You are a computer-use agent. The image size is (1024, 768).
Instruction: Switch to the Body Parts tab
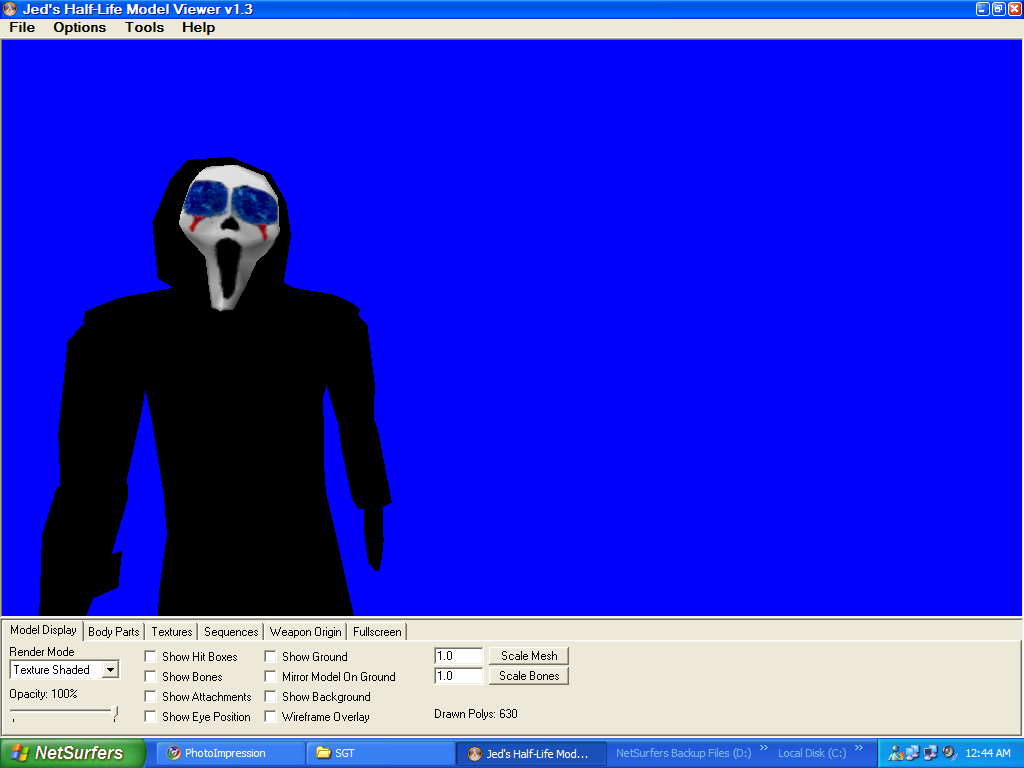click(114, 632)
